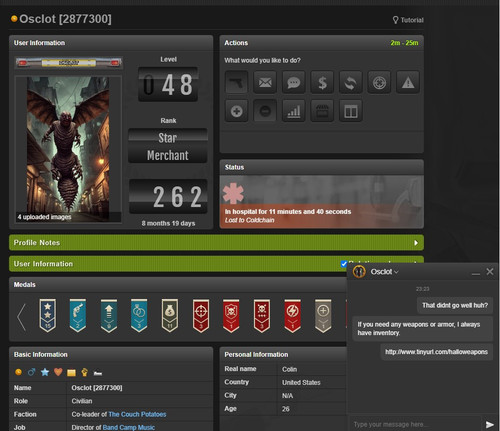500x431 pixels.
Task: Select the teal up-arrow medal
Action: tap(109, 315)
